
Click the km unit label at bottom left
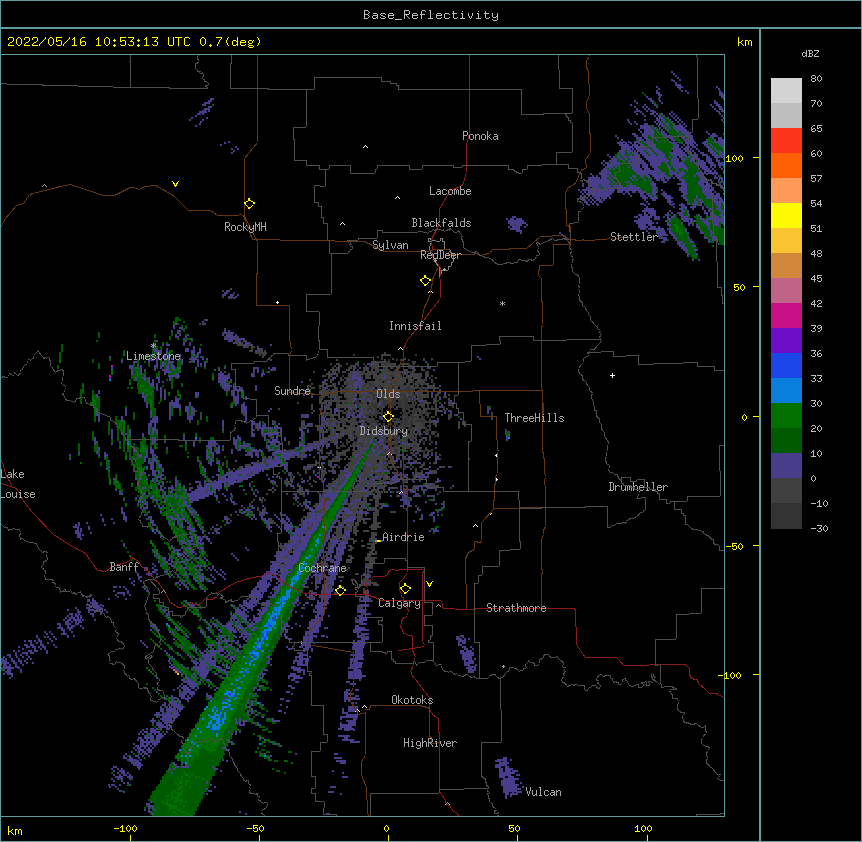pyautogui.click(x=15, y=831)
